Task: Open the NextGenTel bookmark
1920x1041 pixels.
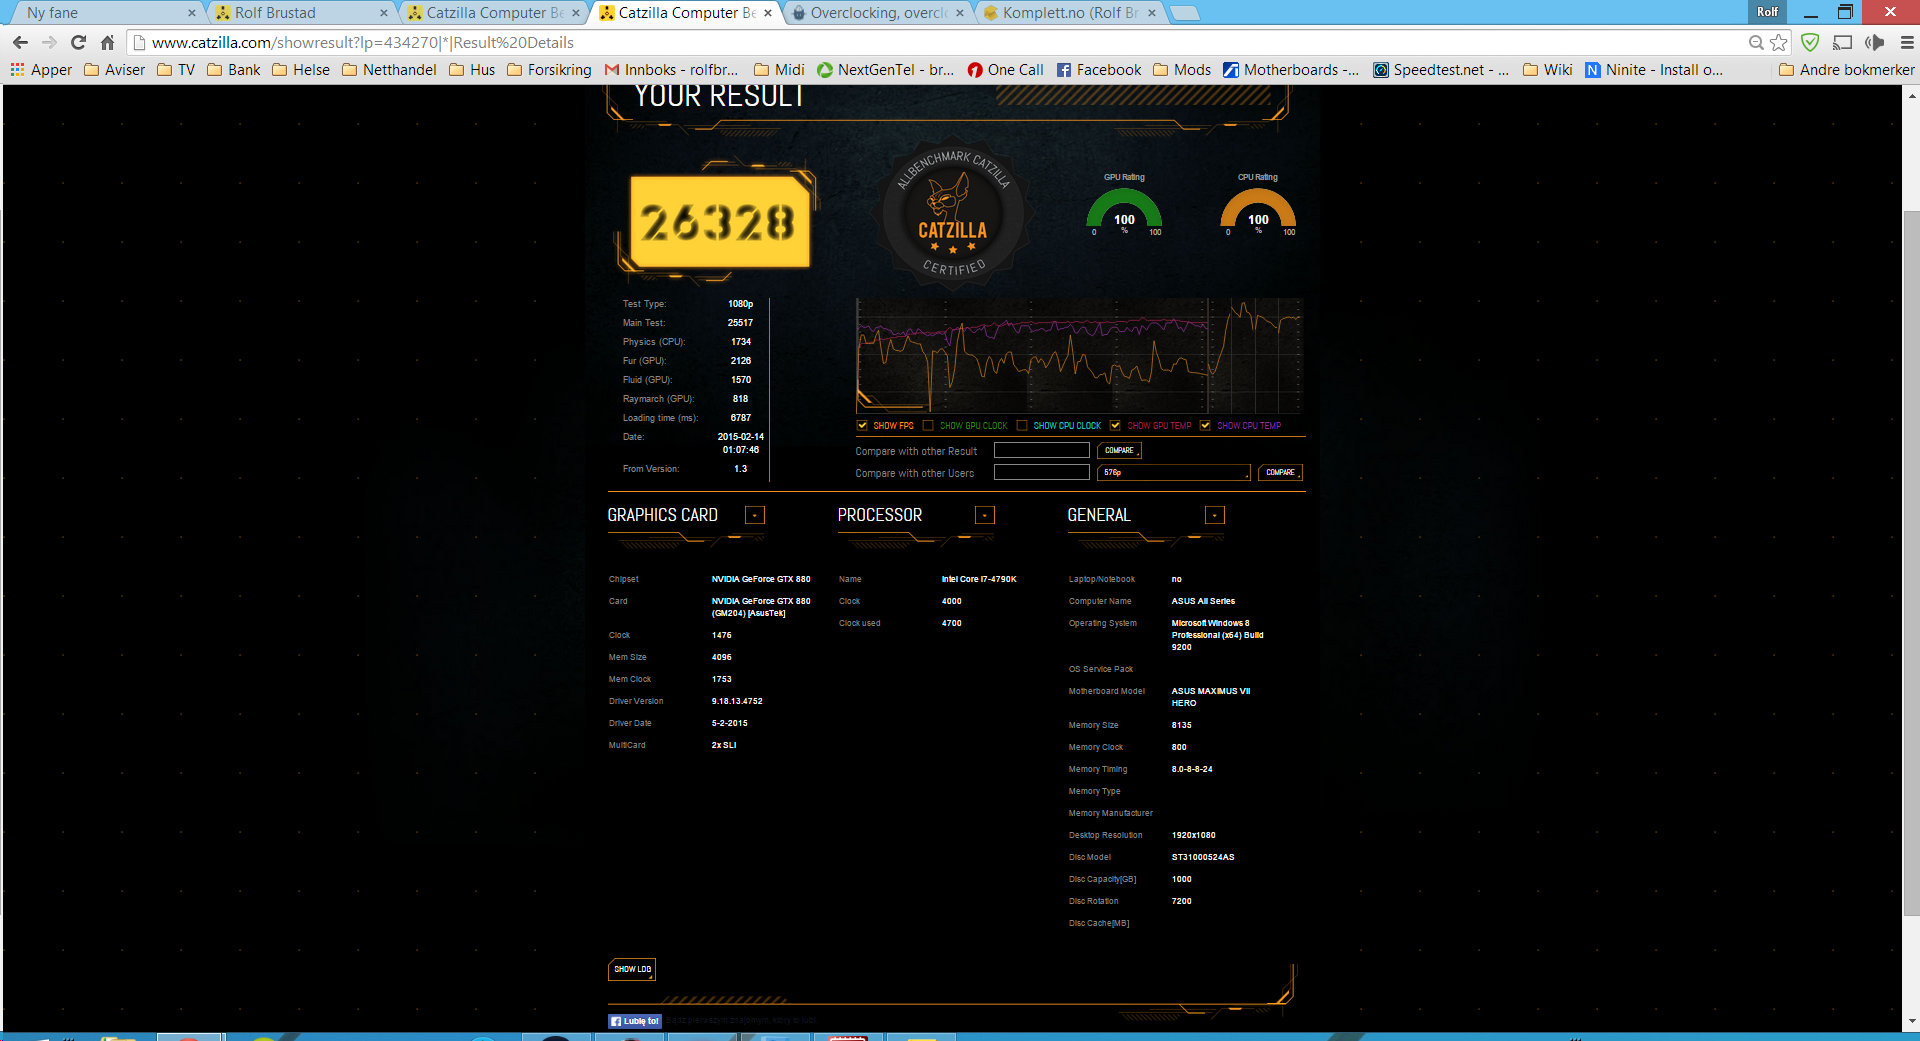Action: [x=885, y=70]
